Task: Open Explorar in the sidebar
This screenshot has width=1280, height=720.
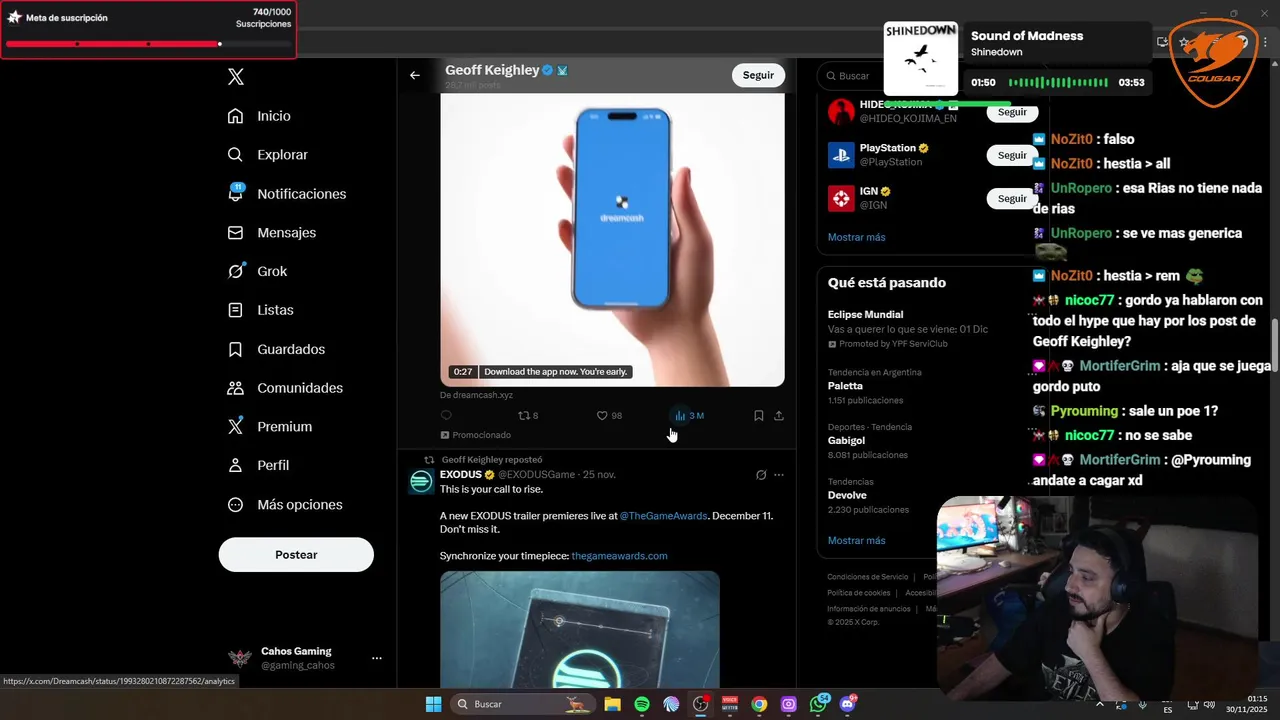Action: (x=267, y=155)
